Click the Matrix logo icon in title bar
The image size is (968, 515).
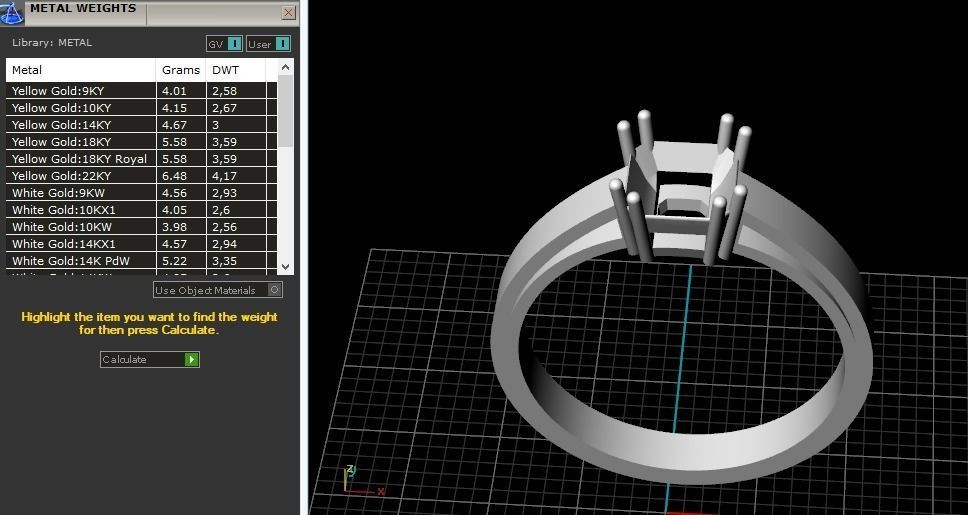[x=11, y=12]
